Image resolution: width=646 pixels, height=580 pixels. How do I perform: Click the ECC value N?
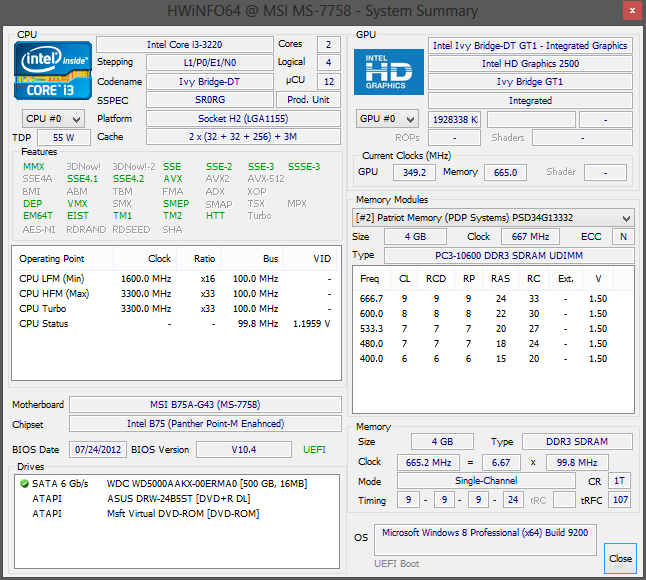coord(623,236)
